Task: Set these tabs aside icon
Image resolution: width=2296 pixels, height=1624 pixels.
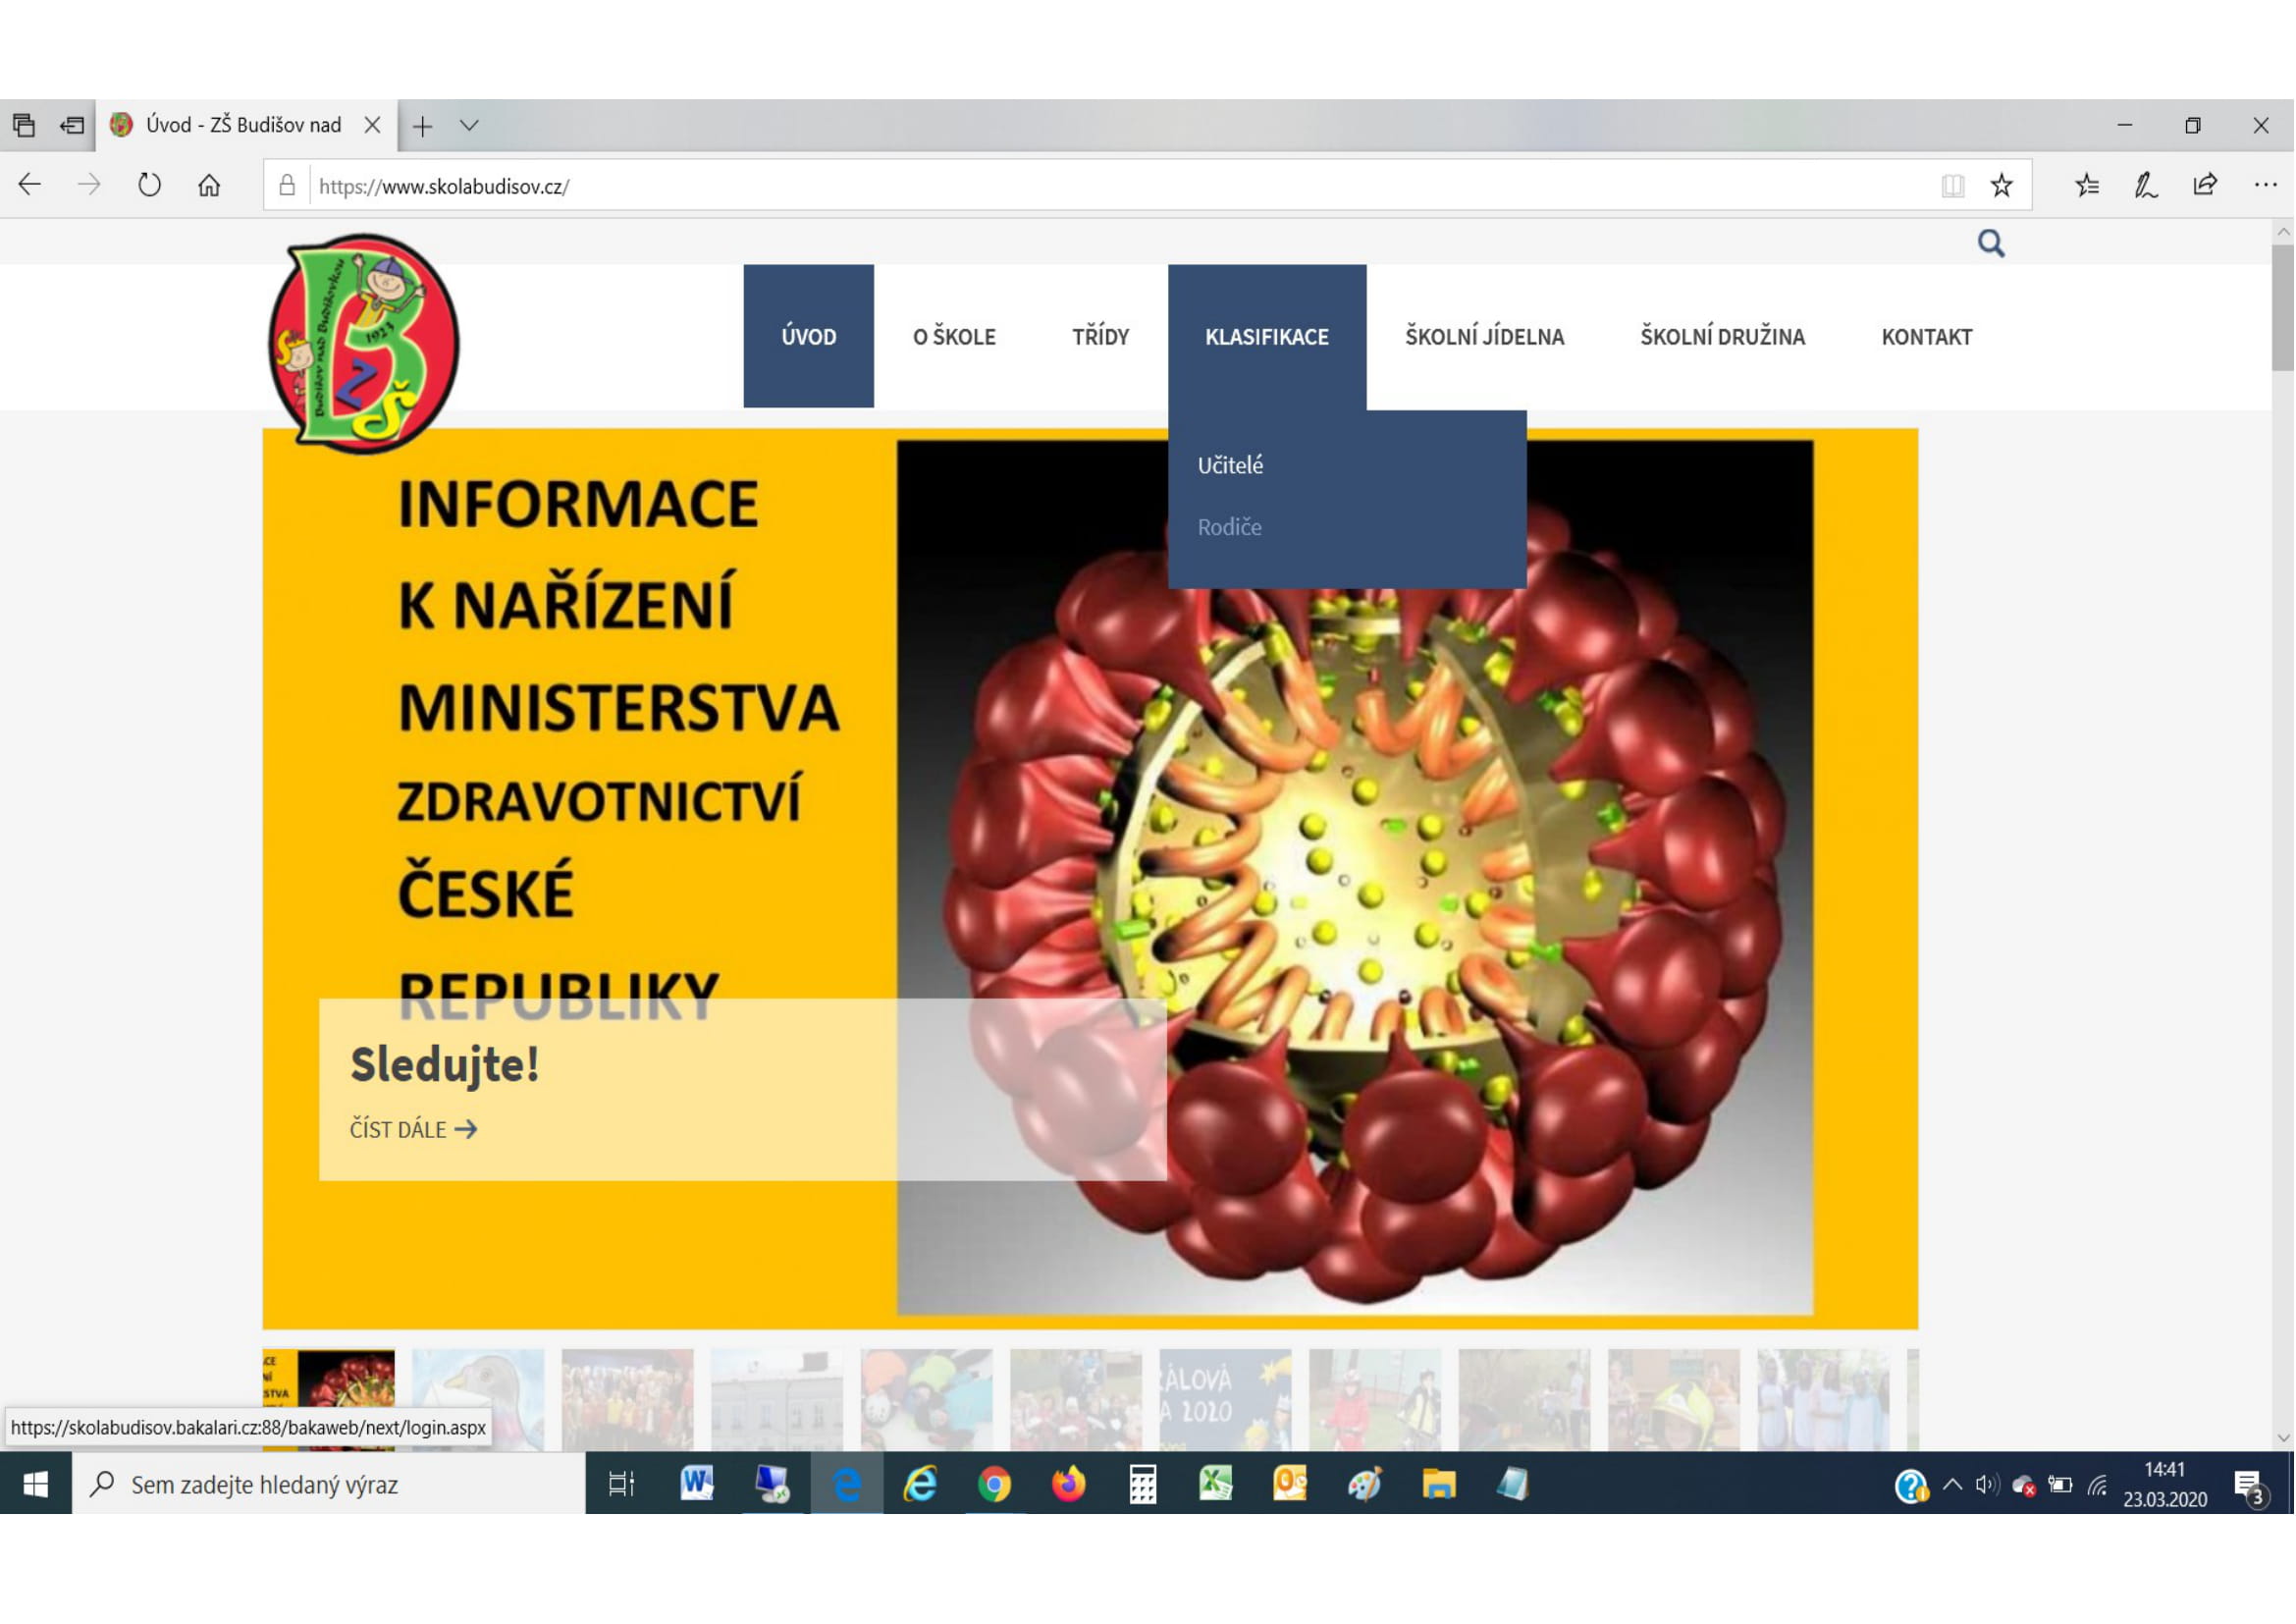Action: pos(72,125)
